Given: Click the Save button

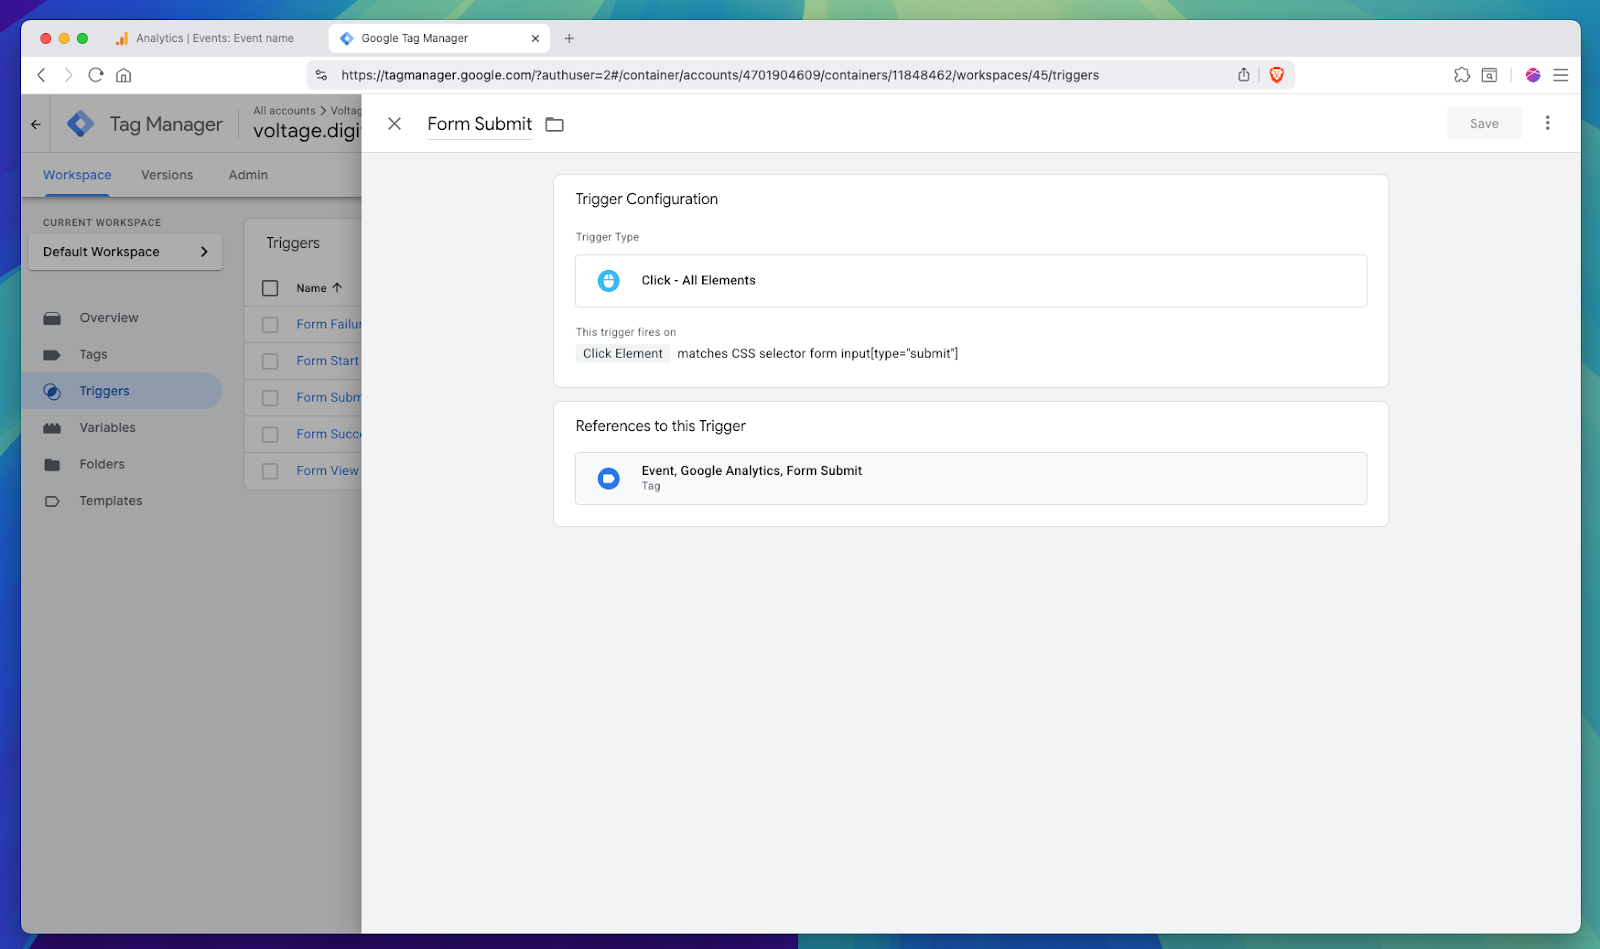Looking at the screenshot, I should [1484, 123].
